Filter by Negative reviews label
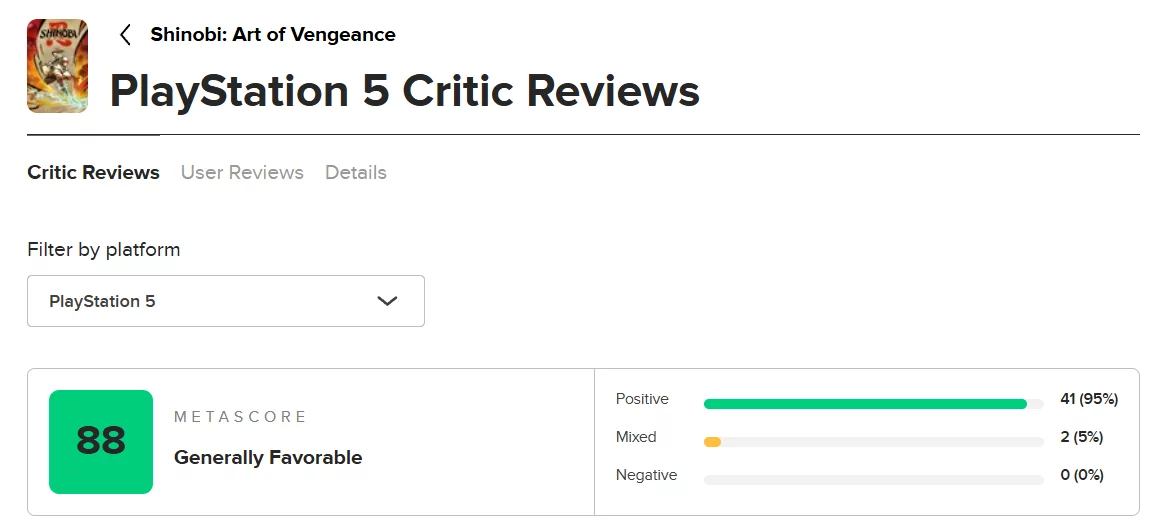1155x531 pixels. pos(646,475)
